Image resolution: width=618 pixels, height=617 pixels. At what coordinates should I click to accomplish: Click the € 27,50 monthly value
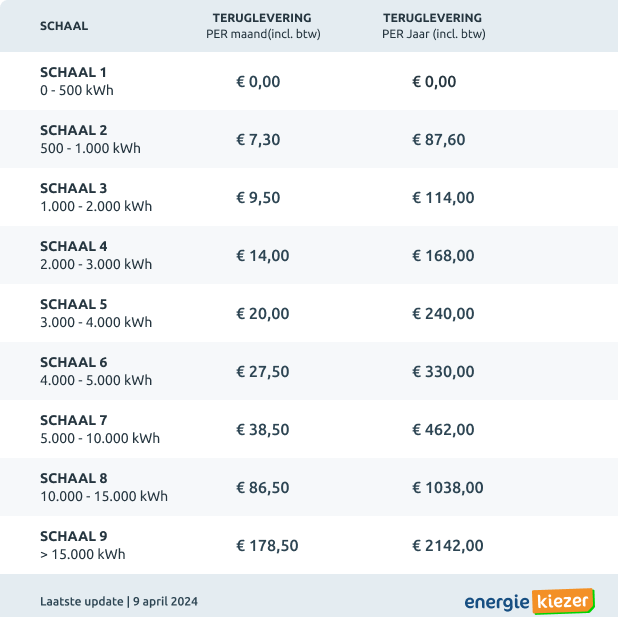[x=262, y=371]
